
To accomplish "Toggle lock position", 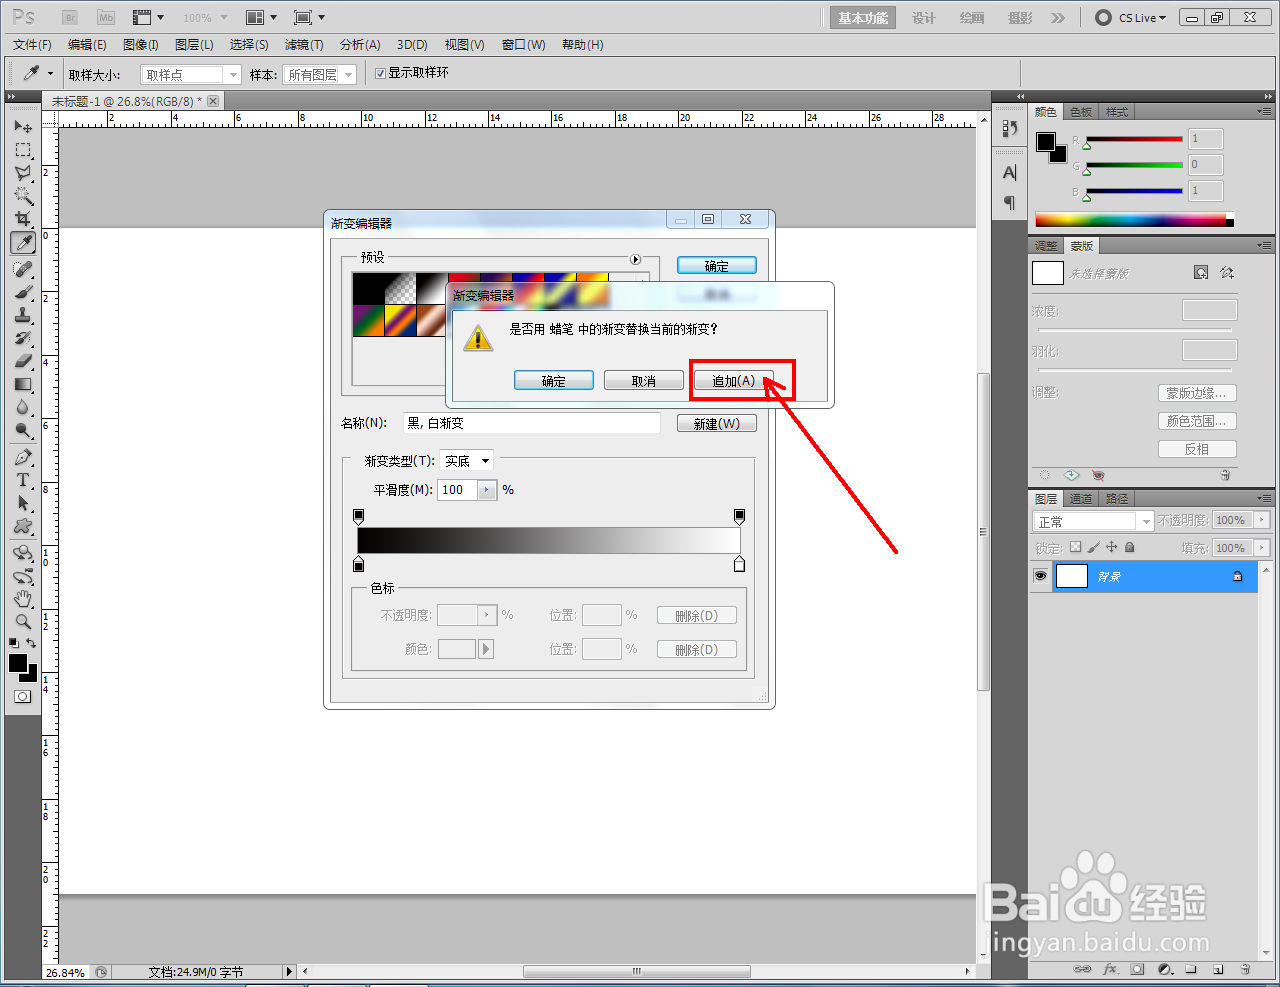I will pyautogui.click(x=1111, y=547).
